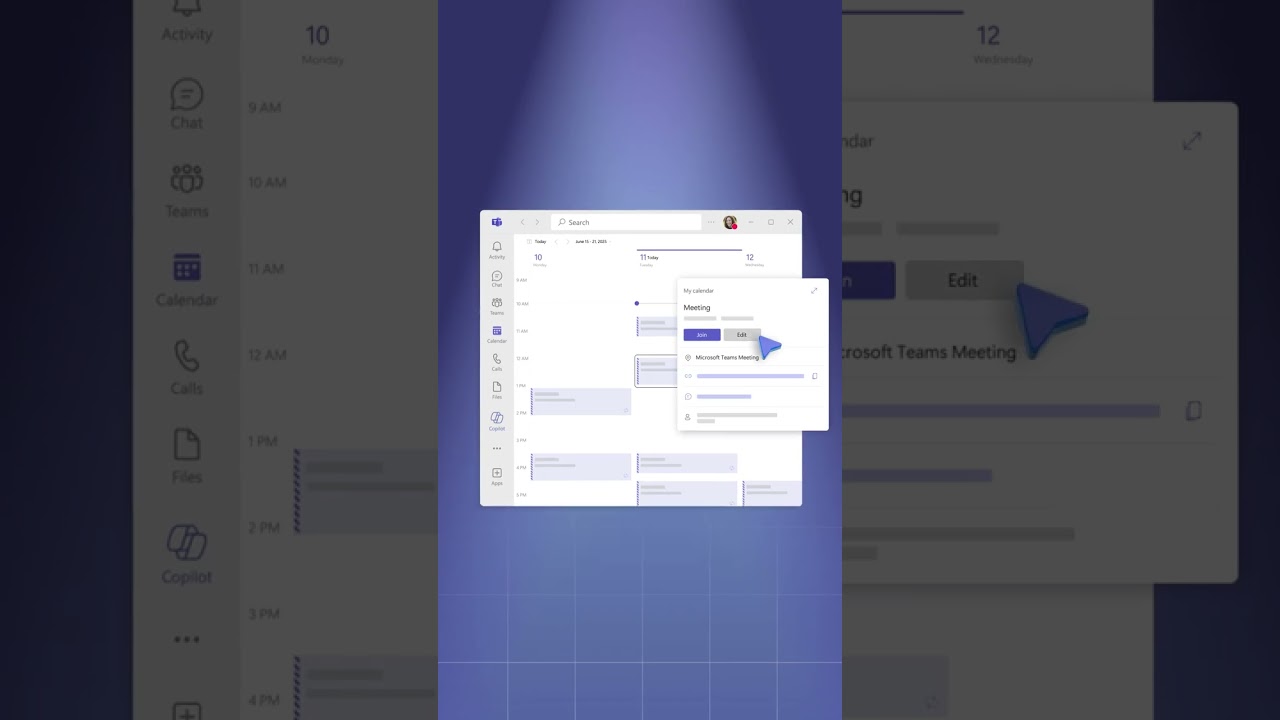Select Wednesday 12 column header
This screenshot has height=720, width=1280.
click(753, 260)
